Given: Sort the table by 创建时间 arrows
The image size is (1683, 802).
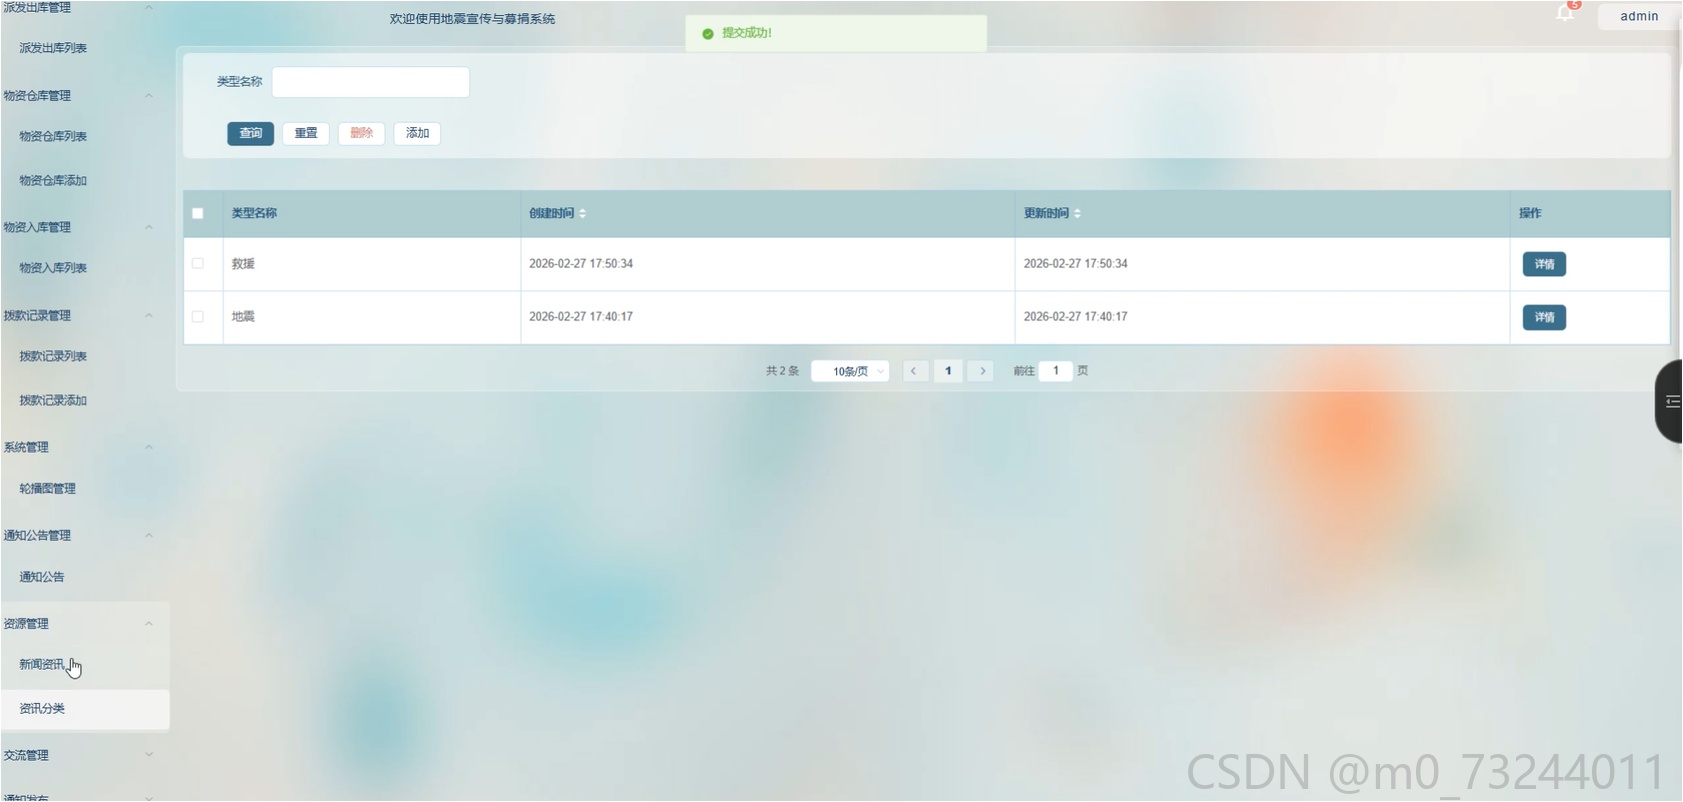Looking at the screenshot, I should pyautogui.click(x=582, y=213).
